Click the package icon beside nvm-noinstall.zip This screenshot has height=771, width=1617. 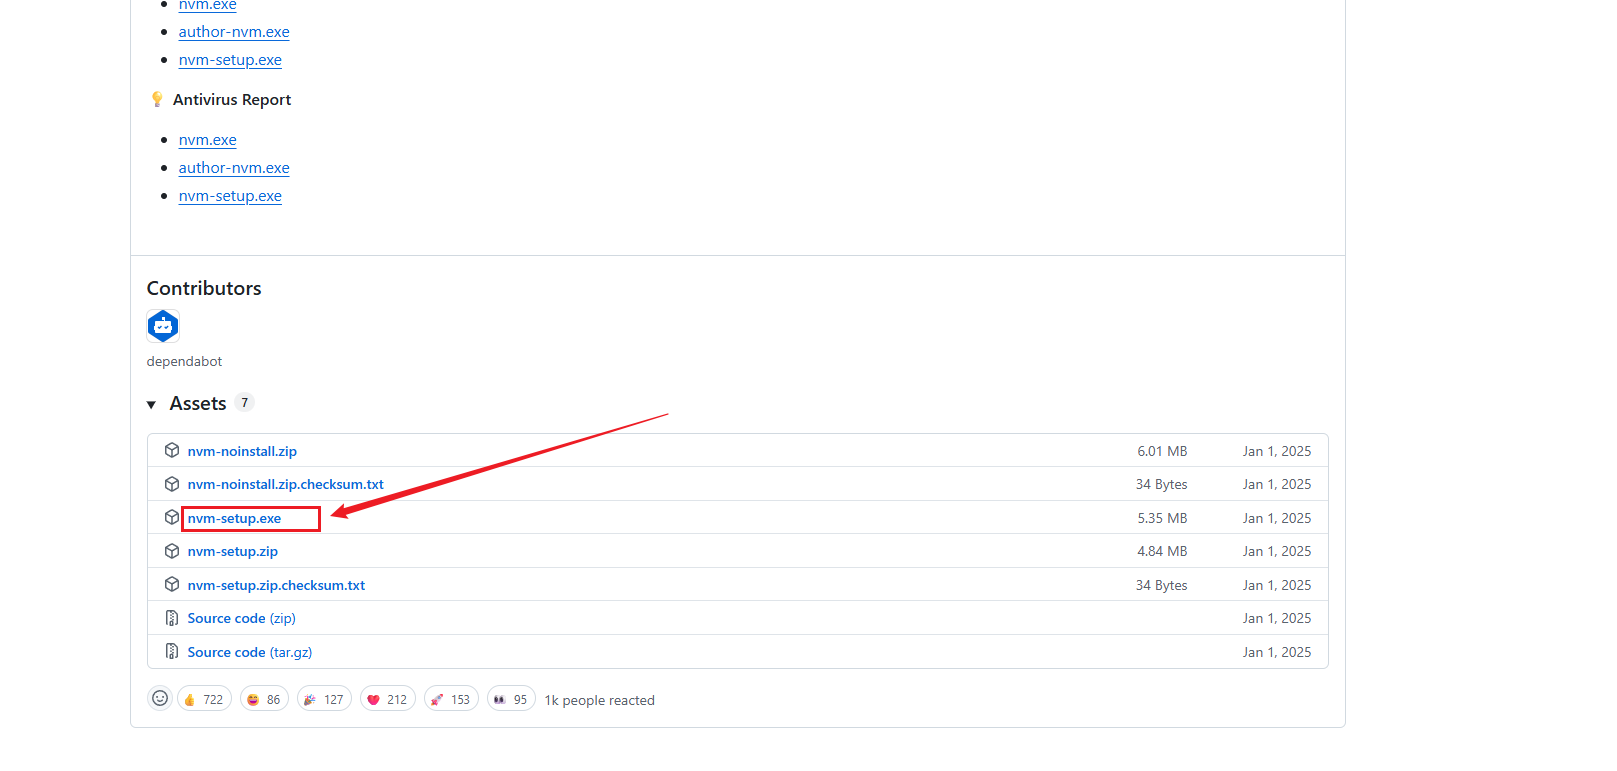tap(172, 451)
